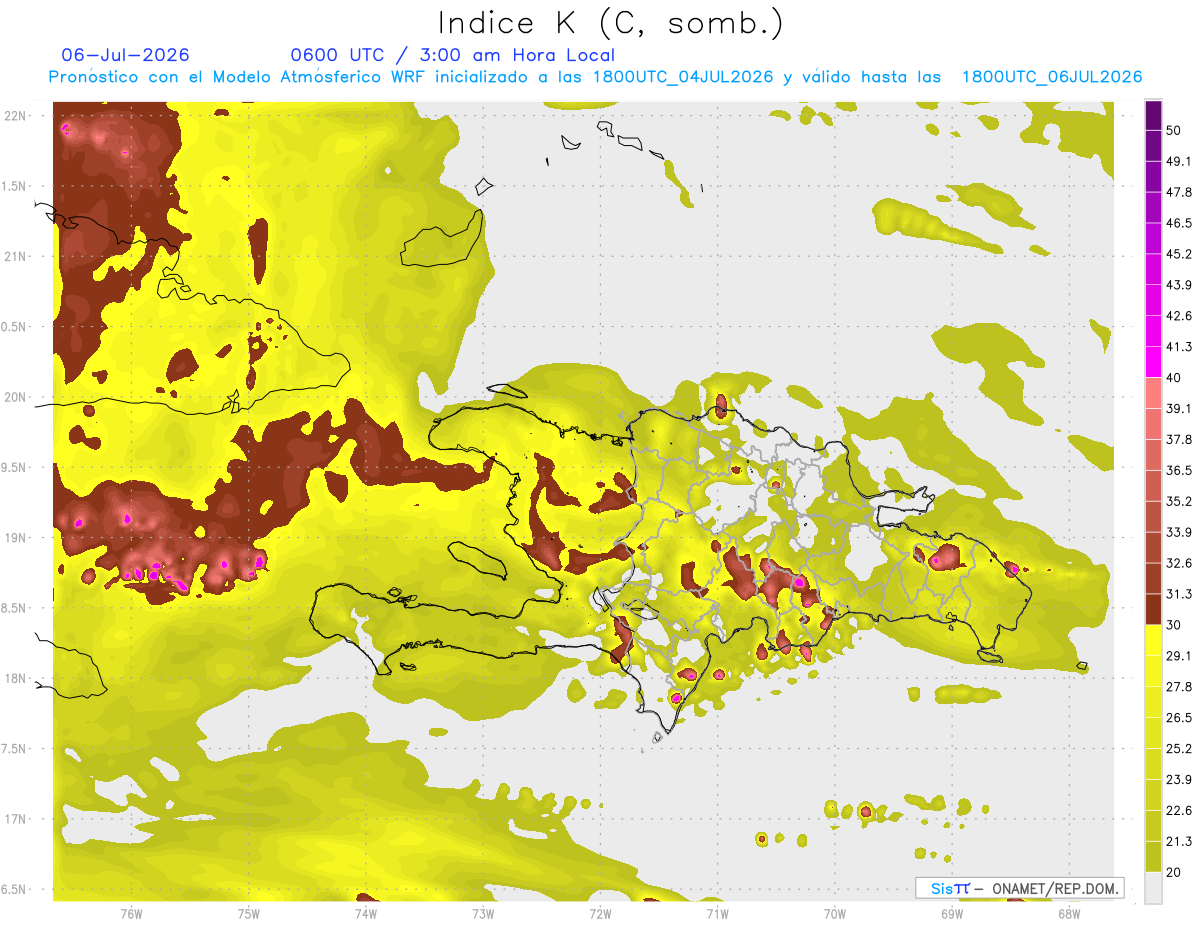Click the '29.1' color scale value
Viewport: 1200px width, 927px height.
(x=1178, y=656)
